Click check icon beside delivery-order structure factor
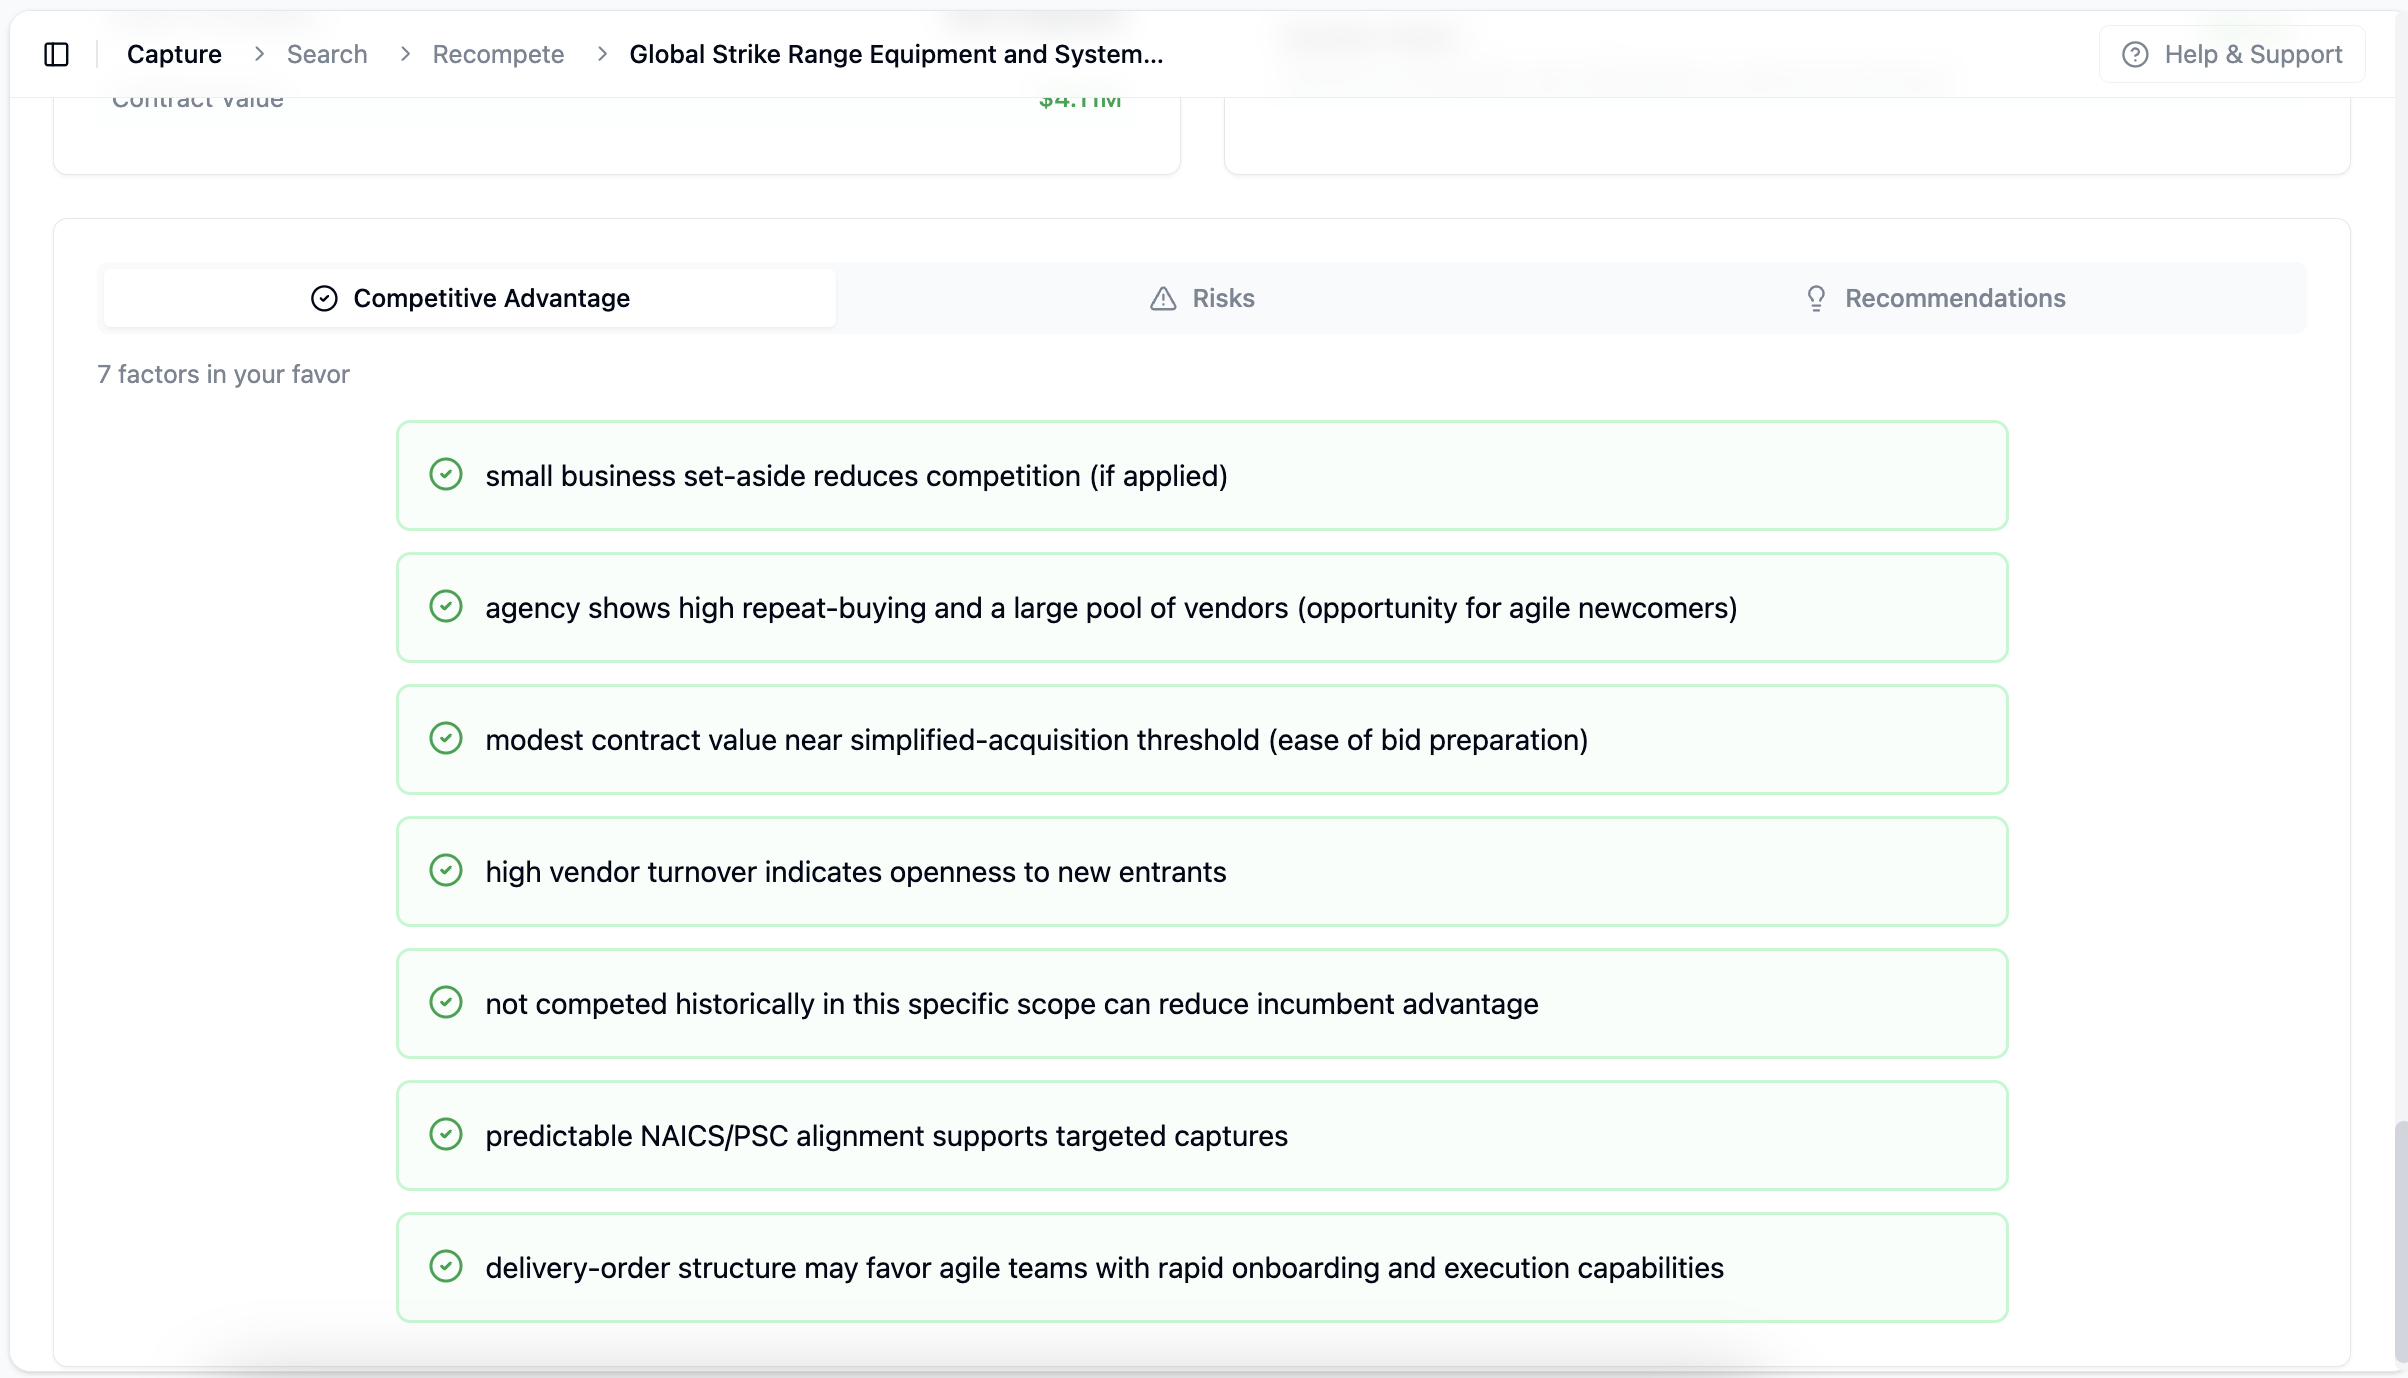2408x1378 pixels. pyautogui.click(x=446, y=1266)
